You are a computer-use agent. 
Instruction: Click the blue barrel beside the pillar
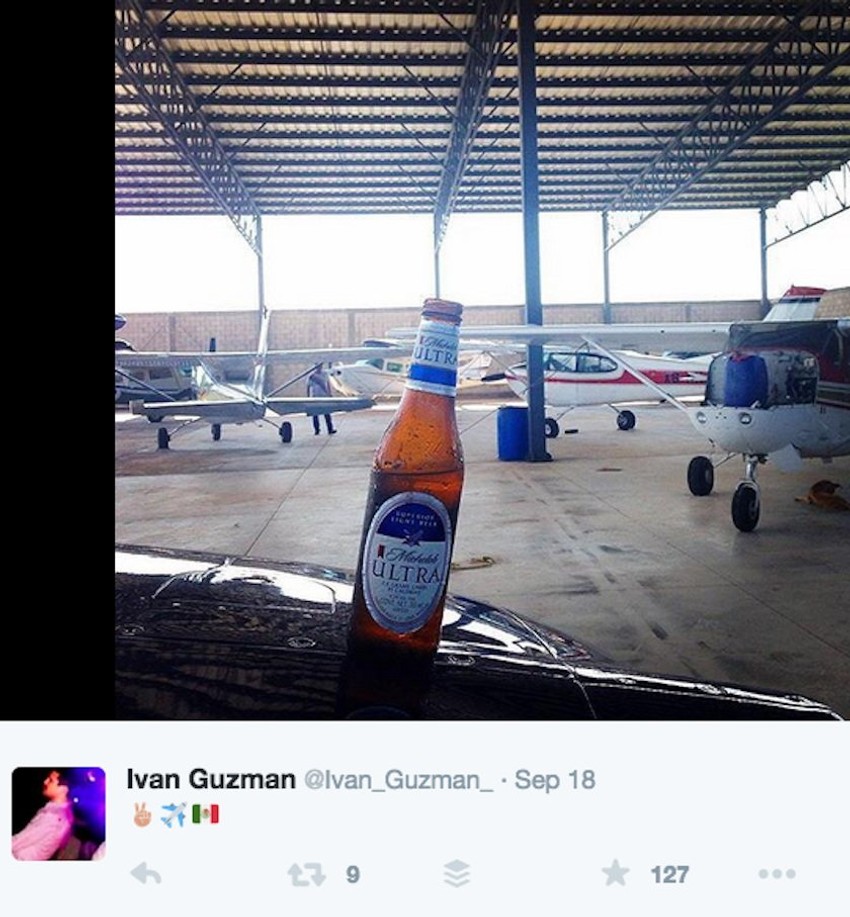[x=512, y=433]
